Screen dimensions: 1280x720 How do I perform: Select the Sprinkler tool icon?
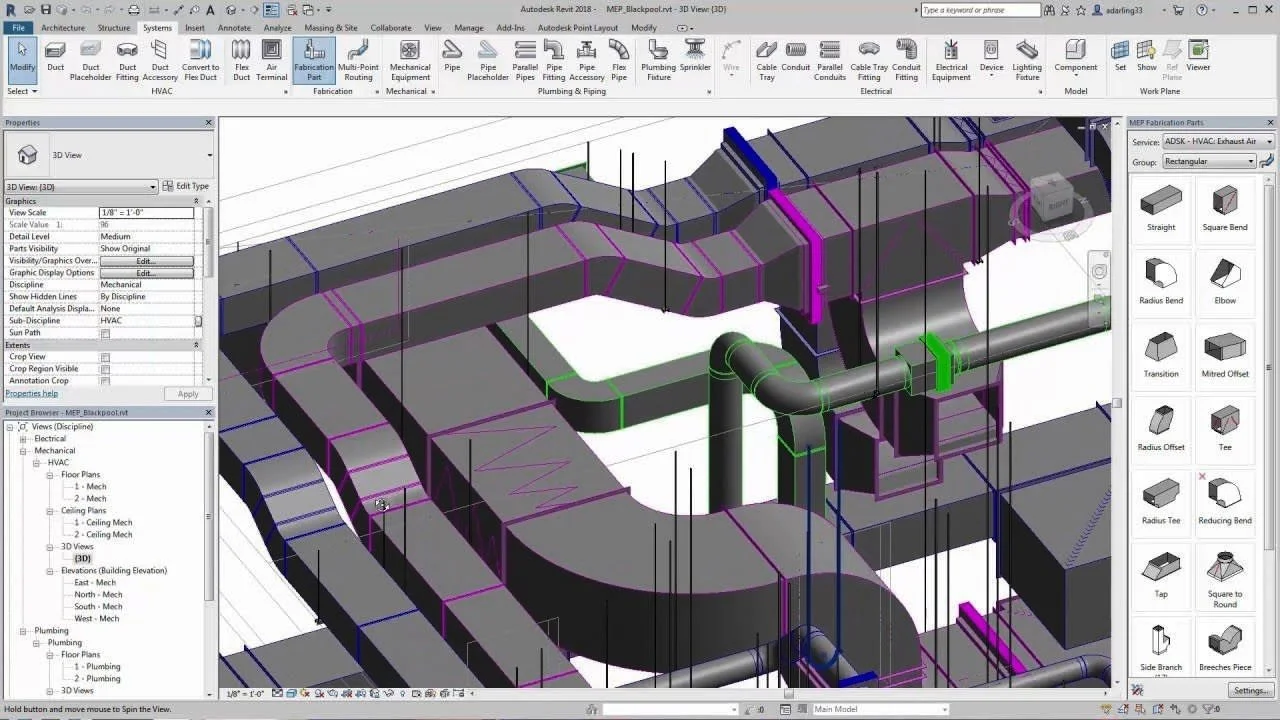(695, 56)
